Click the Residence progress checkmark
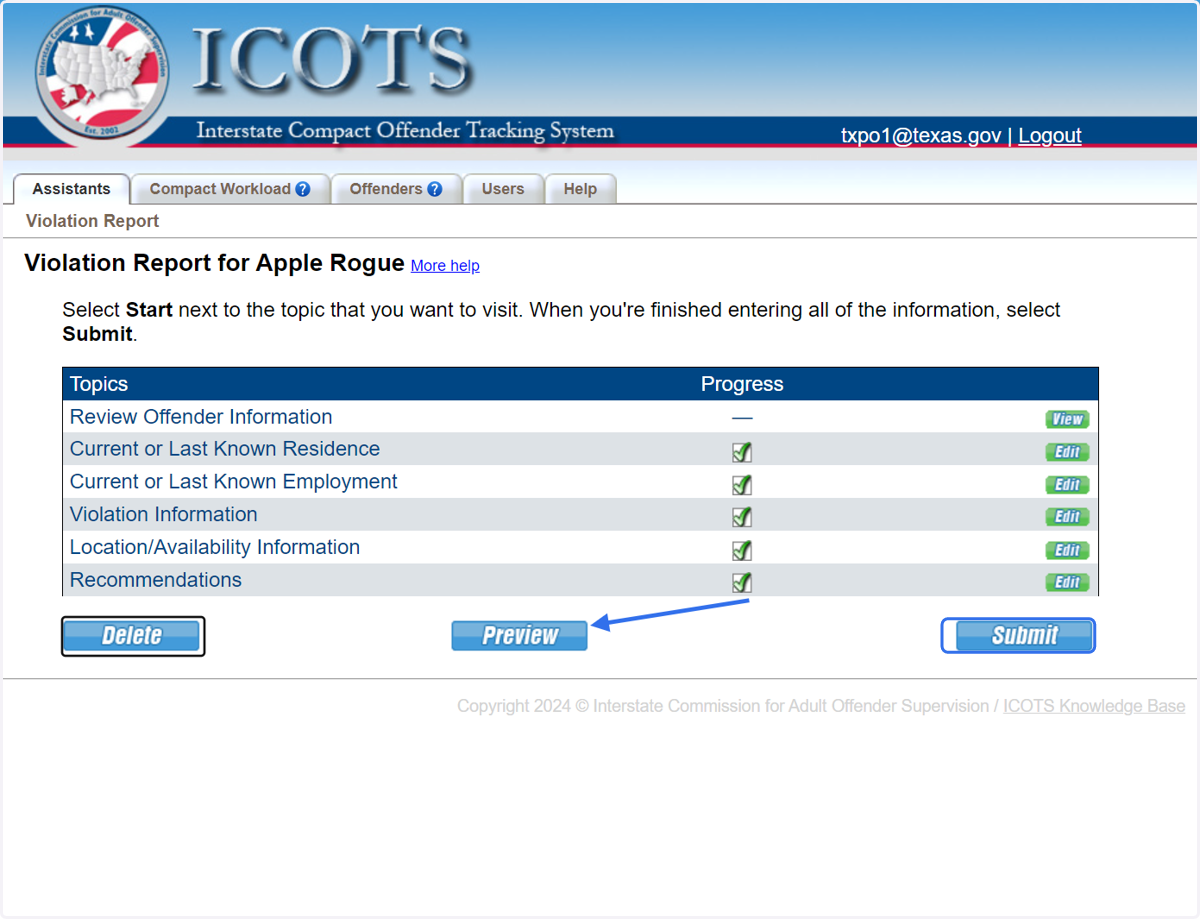Image resolution: width=1200 pixels, height=919 pixels. [x=742, y=452]
